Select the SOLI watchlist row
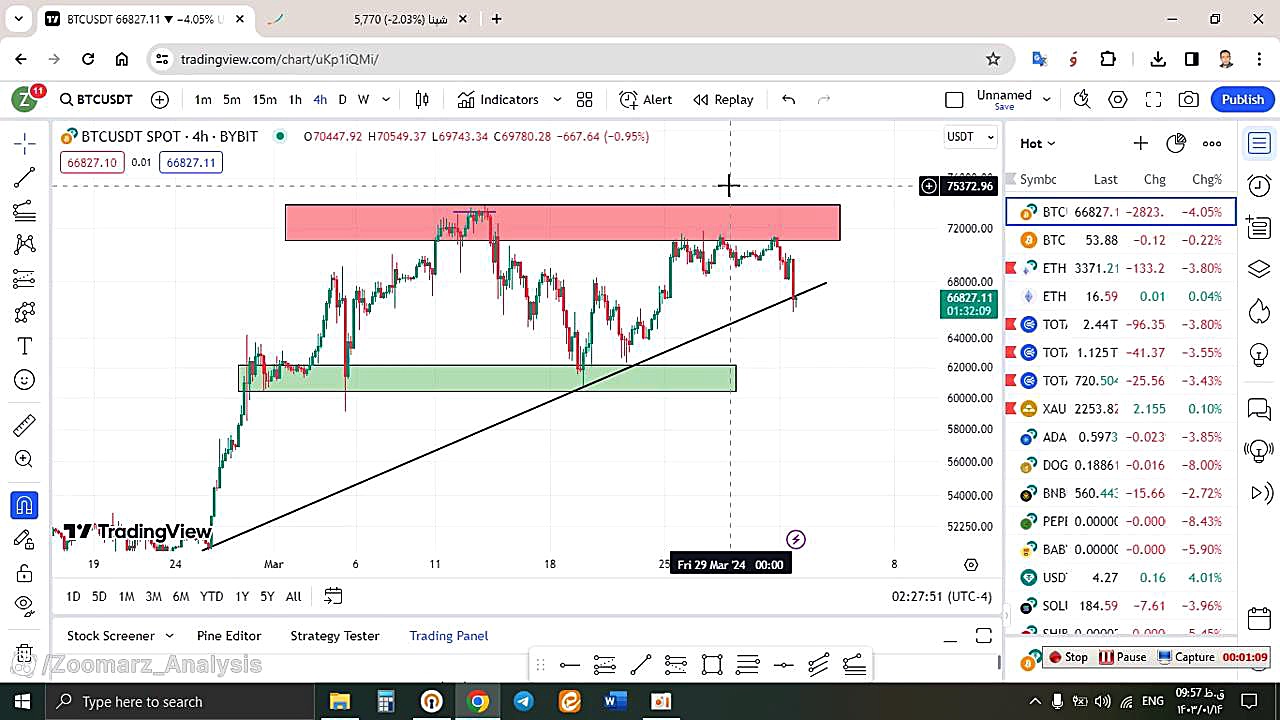Image resolution: width=1280 pixels, height=720 pixels. click(1121, 606)
